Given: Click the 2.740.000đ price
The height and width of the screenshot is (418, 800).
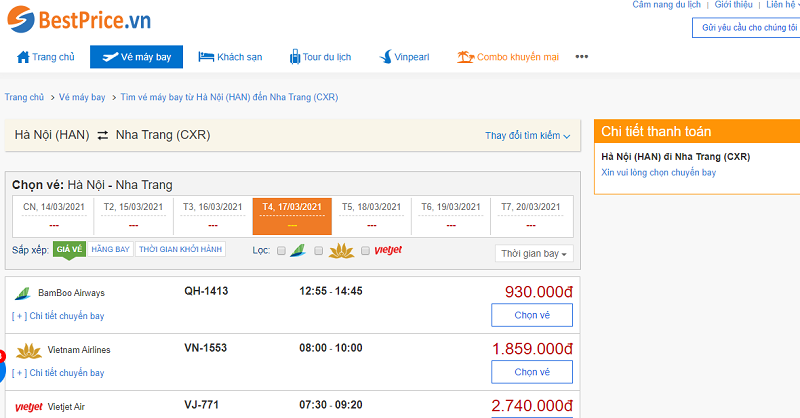Looking at the screenshot, I should click(532, 406).
